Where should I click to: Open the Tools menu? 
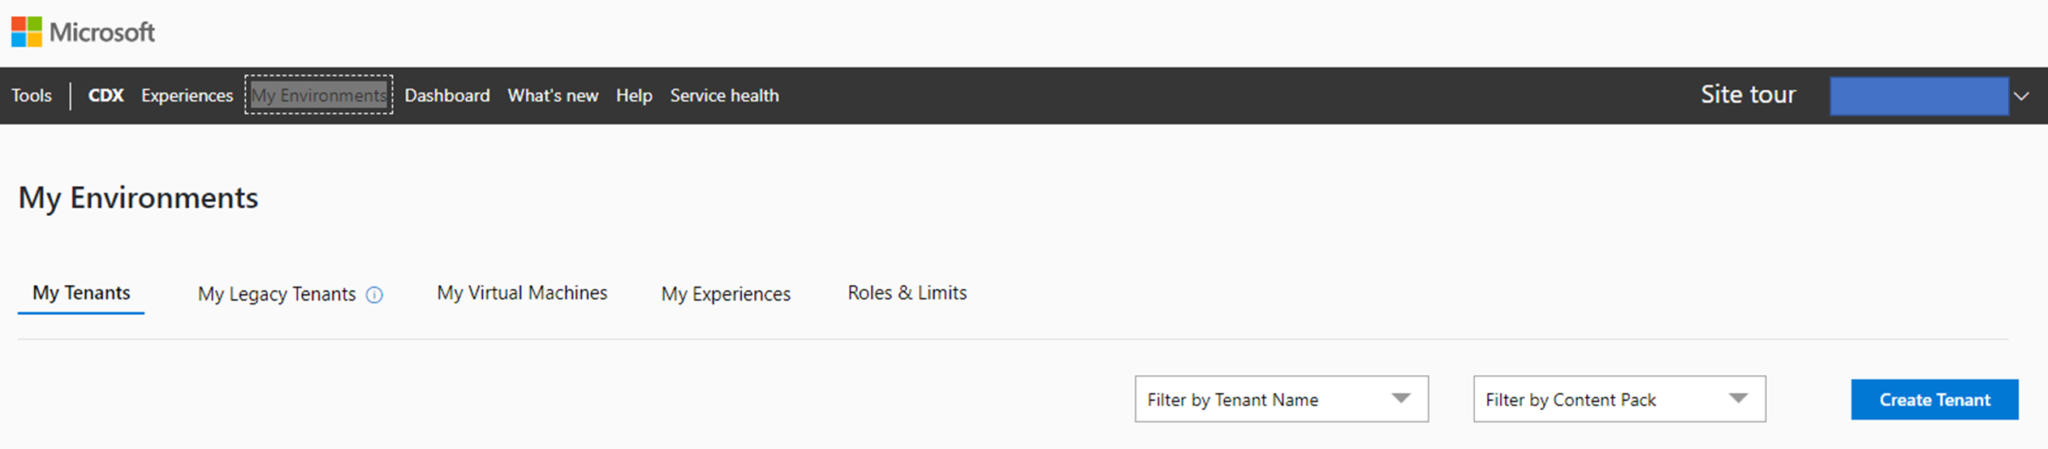point(31,96)
